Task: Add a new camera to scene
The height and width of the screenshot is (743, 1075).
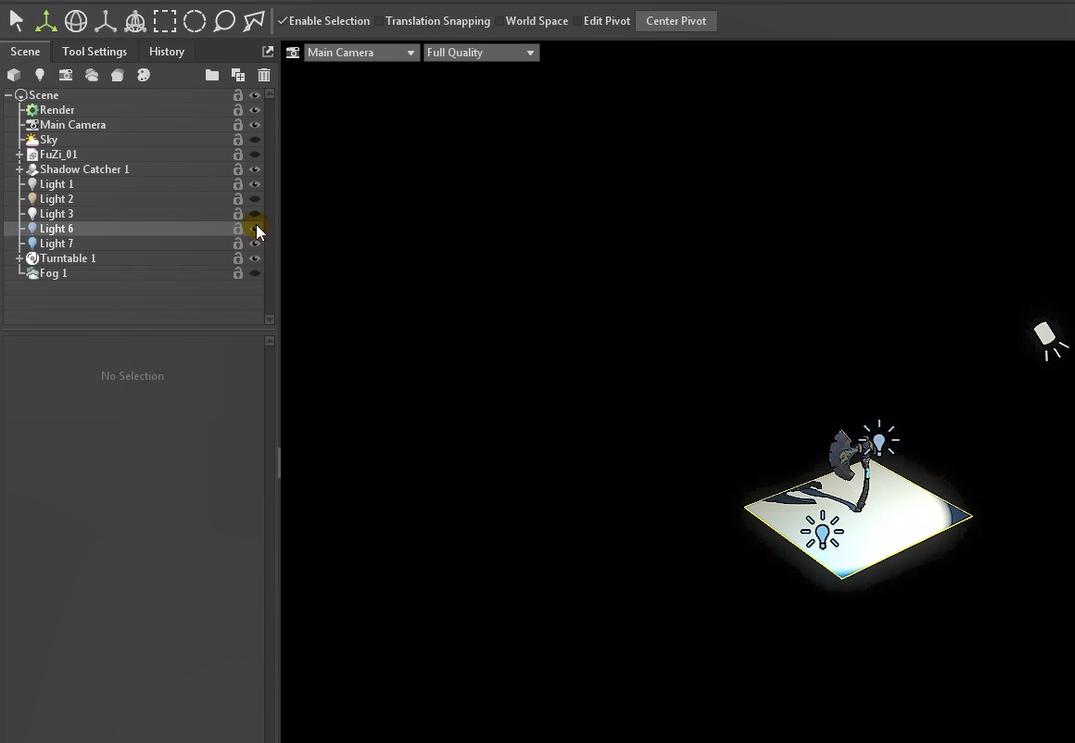Action: pos(66,75)
